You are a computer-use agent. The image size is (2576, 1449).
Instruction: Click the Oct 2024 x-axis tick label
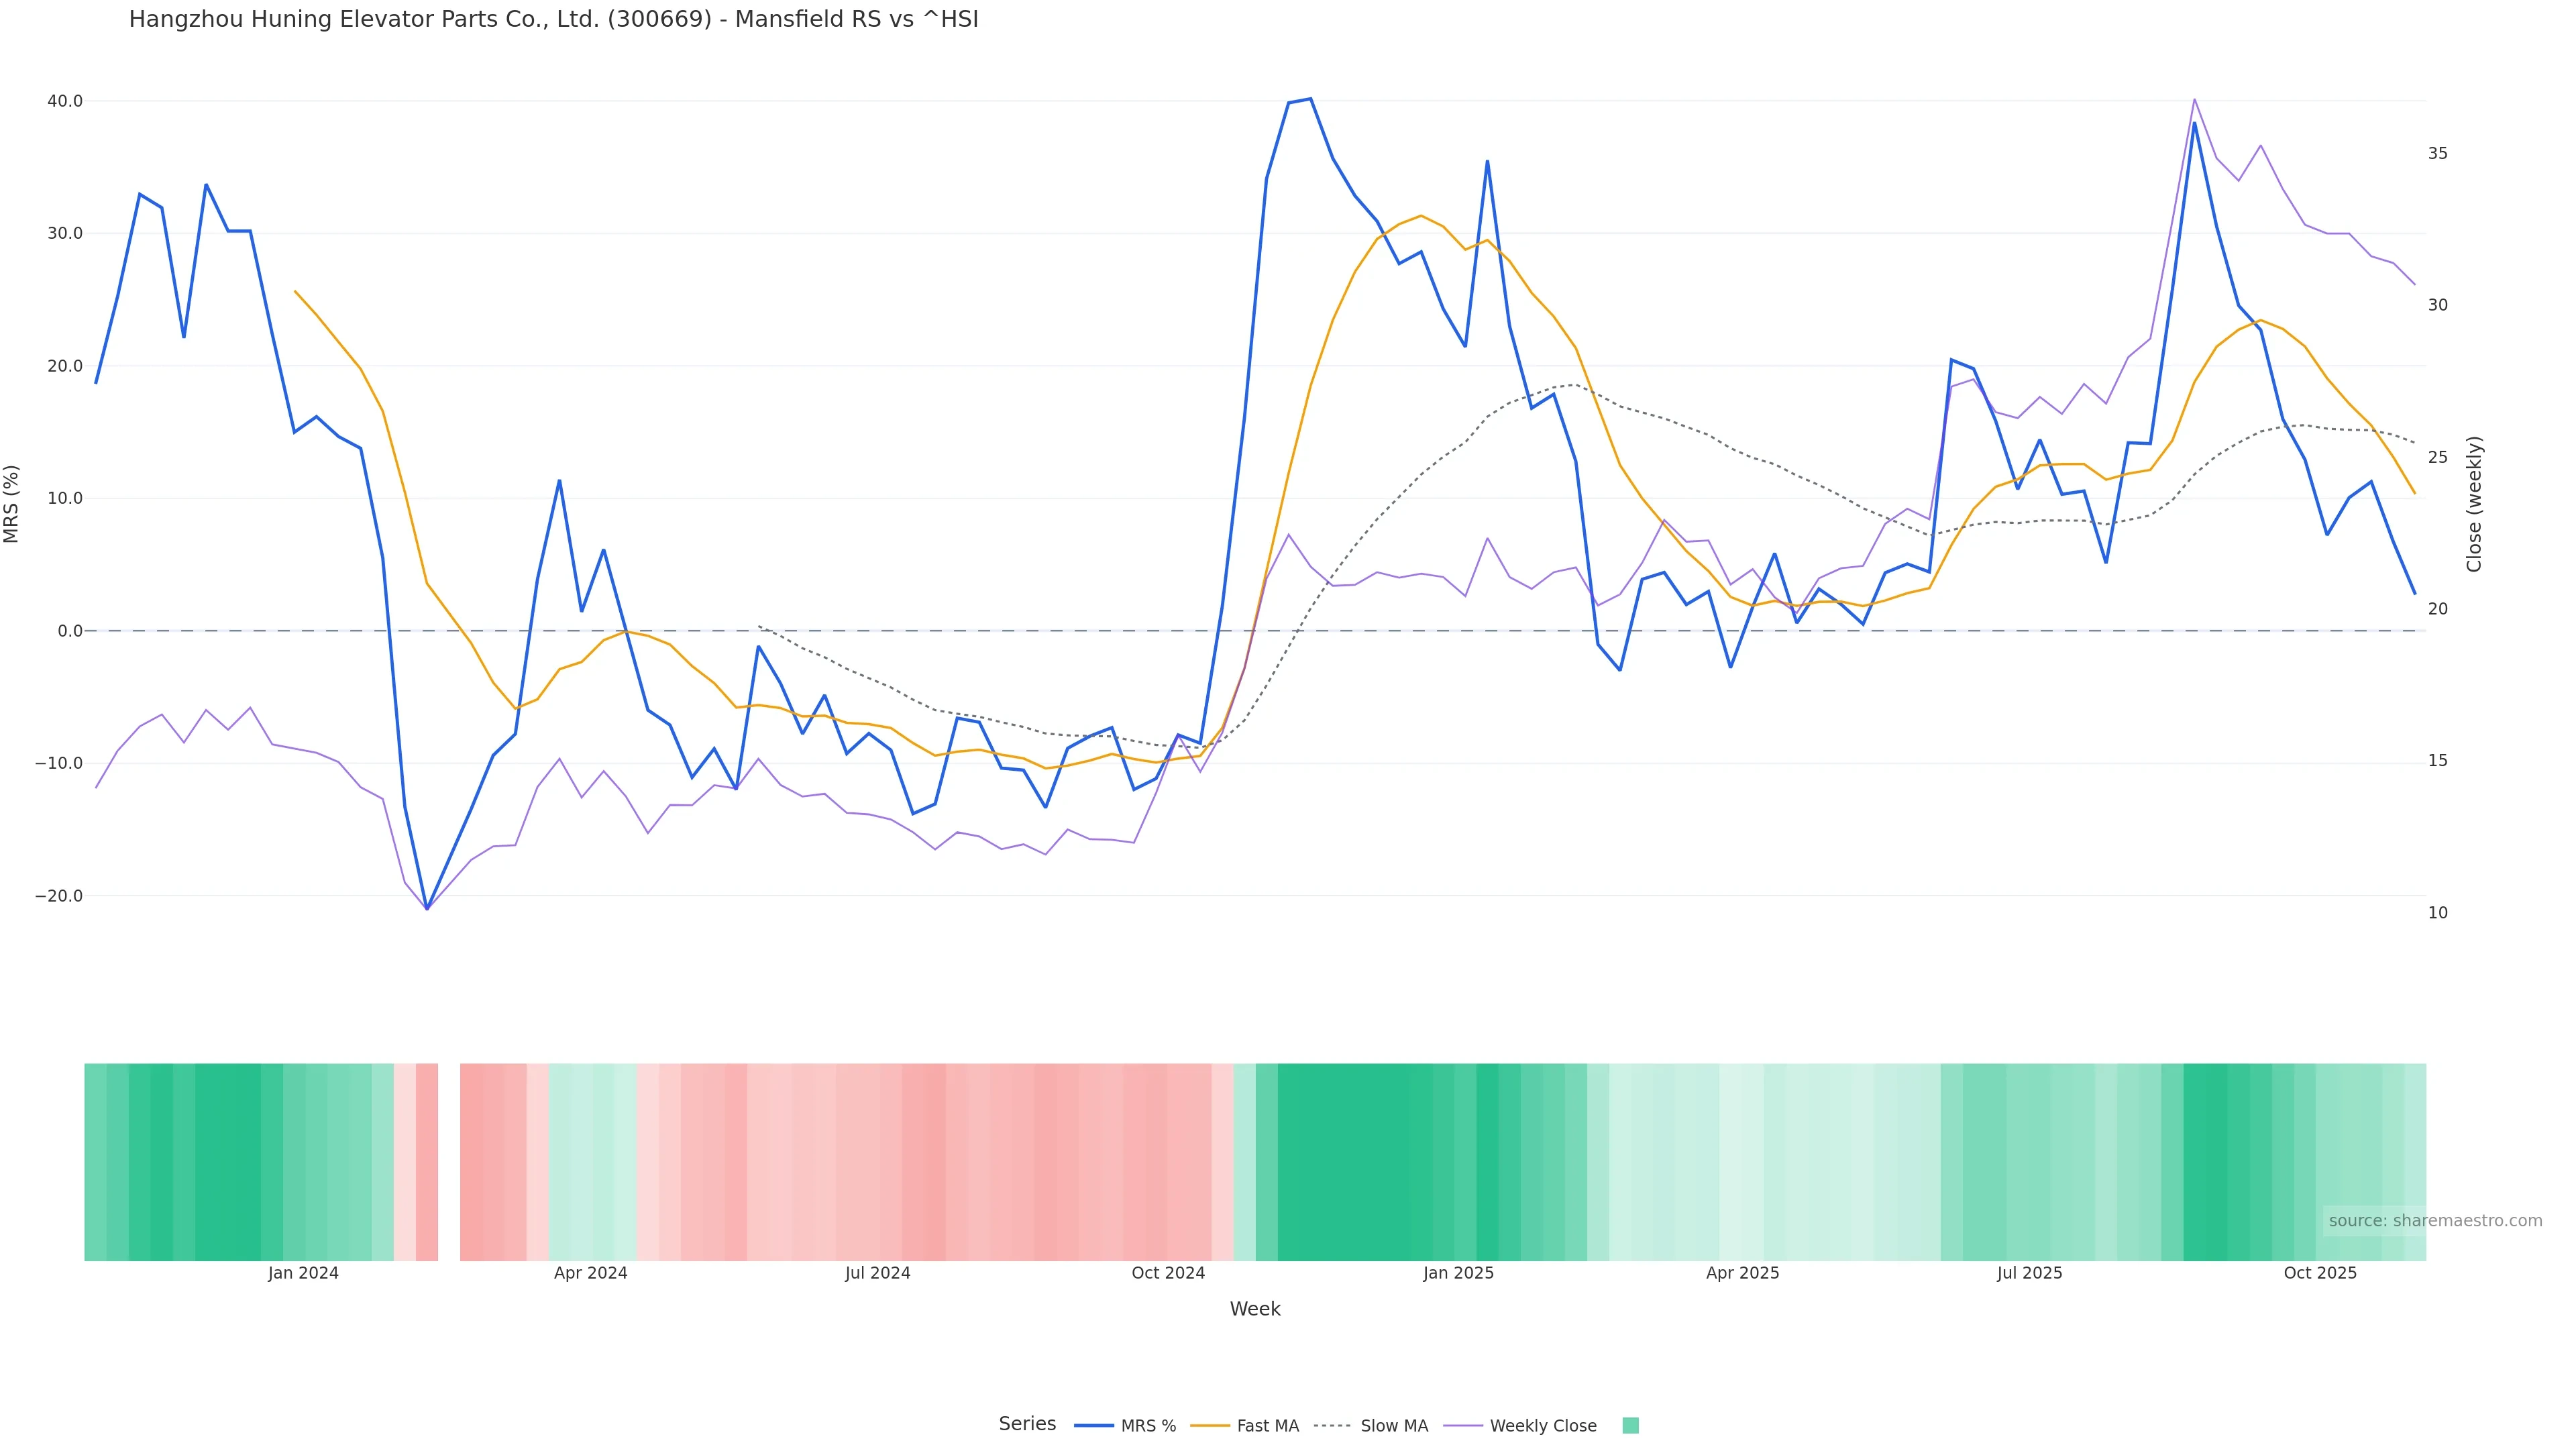pyautogui.click(x=1168, y=1273)
